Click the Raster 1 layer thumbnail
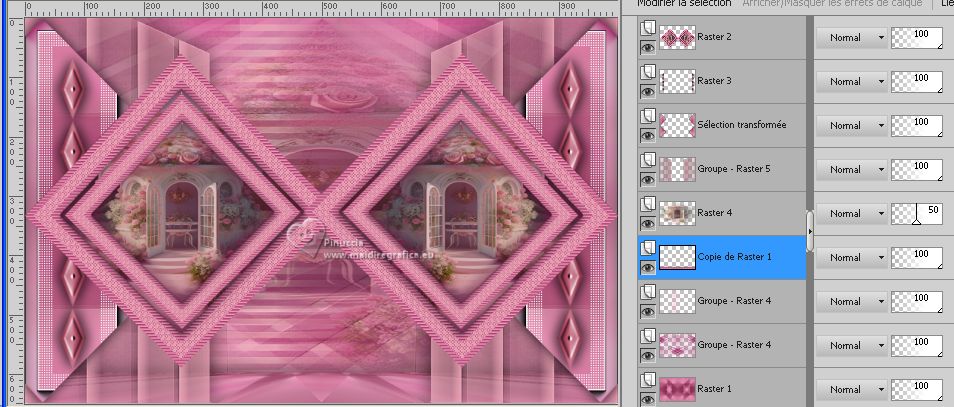Image resolution: width=954 pixels, height=407 pixels. coord(677,389)
